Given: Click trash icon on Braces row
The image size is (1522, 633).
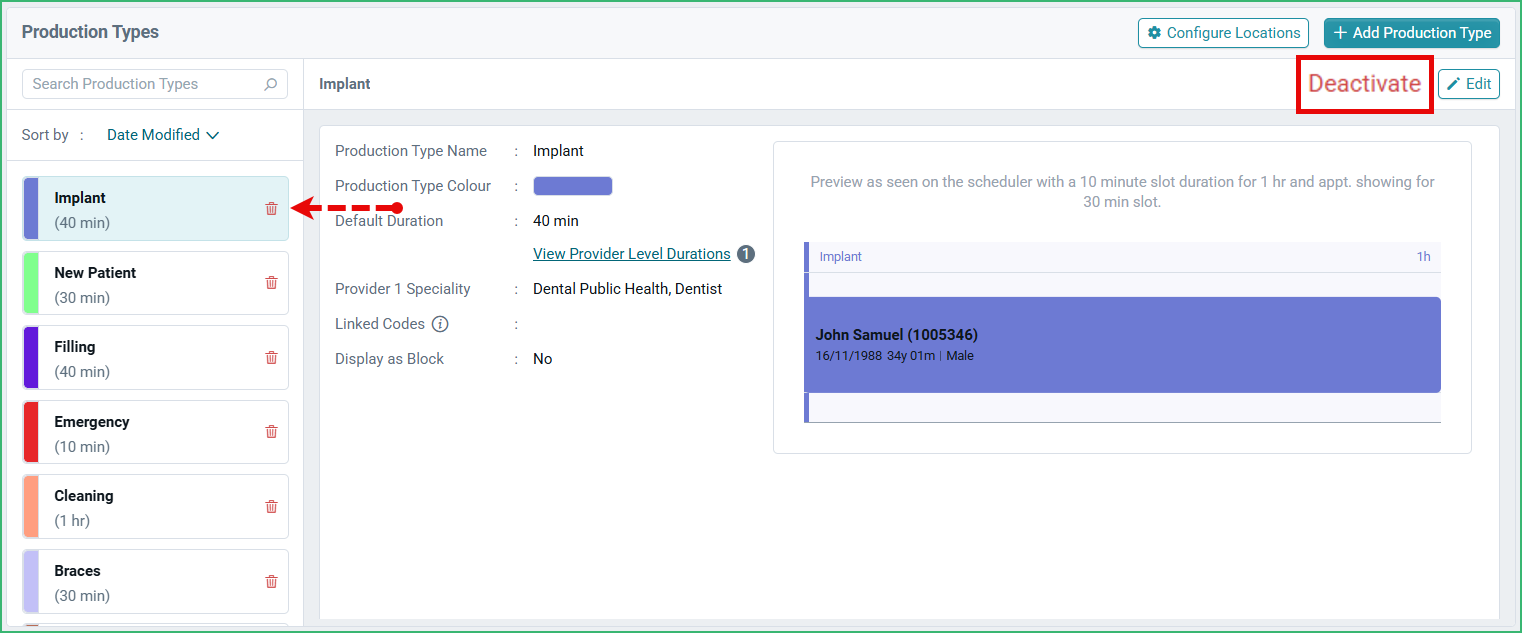Looking at the screenshot, I should [271, 581].
